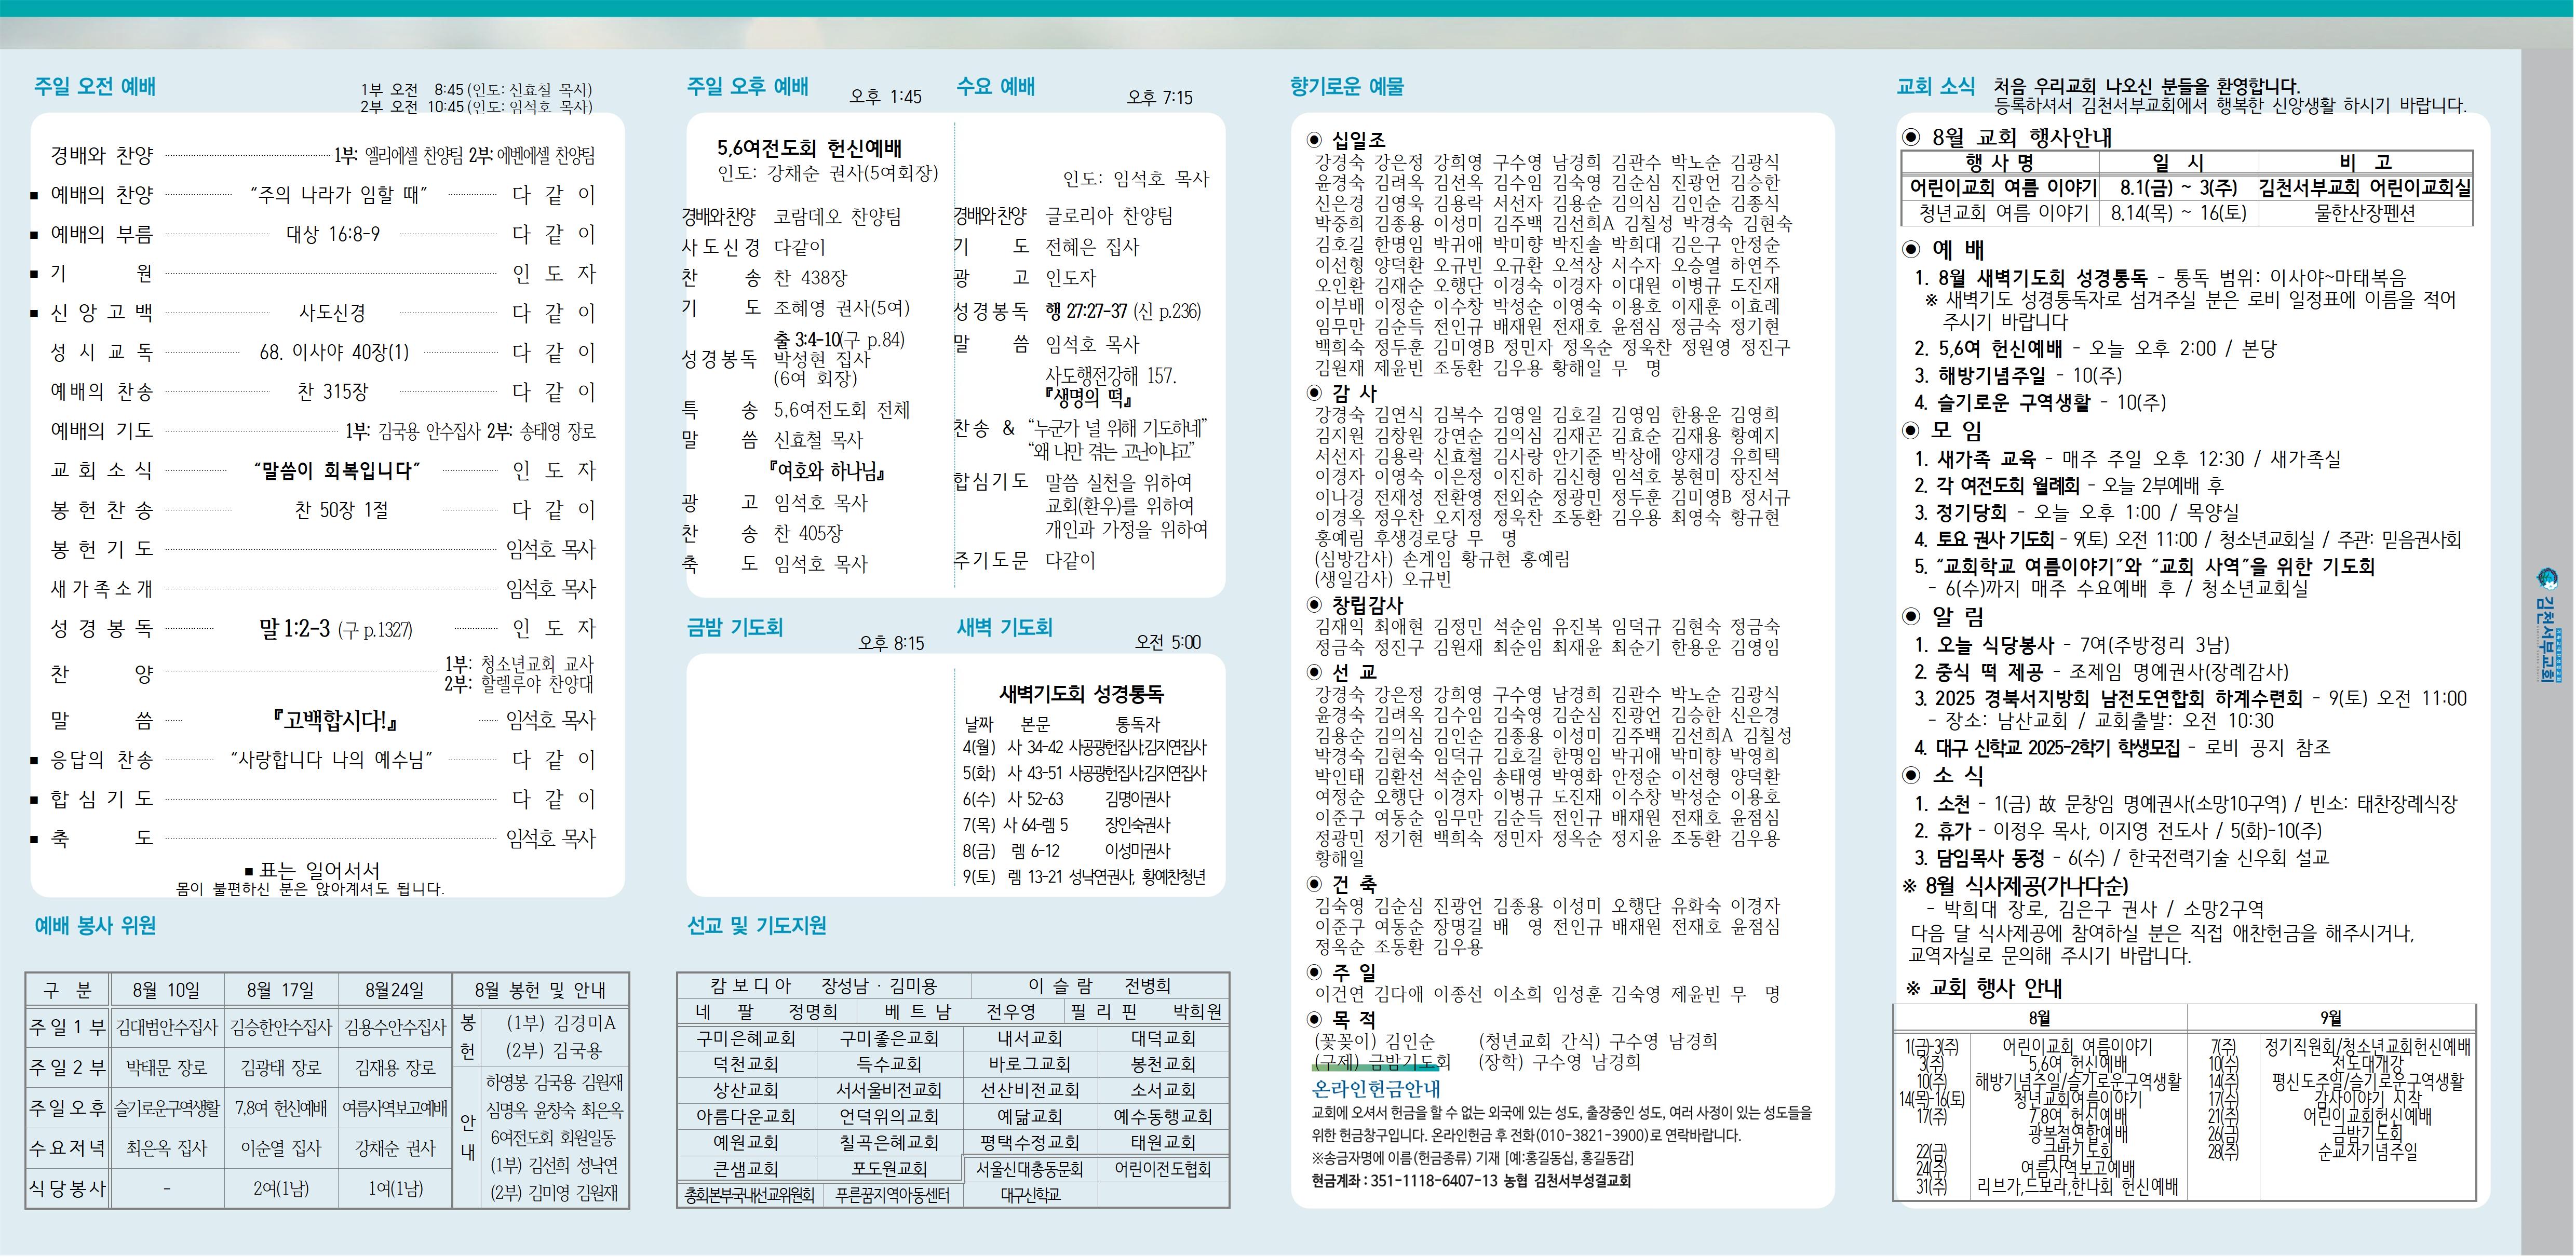Select the '8(금) 렘 6-12' reading row
The height and width of the screenshot is (1257, 2576).
click(x=1066, y=851)
